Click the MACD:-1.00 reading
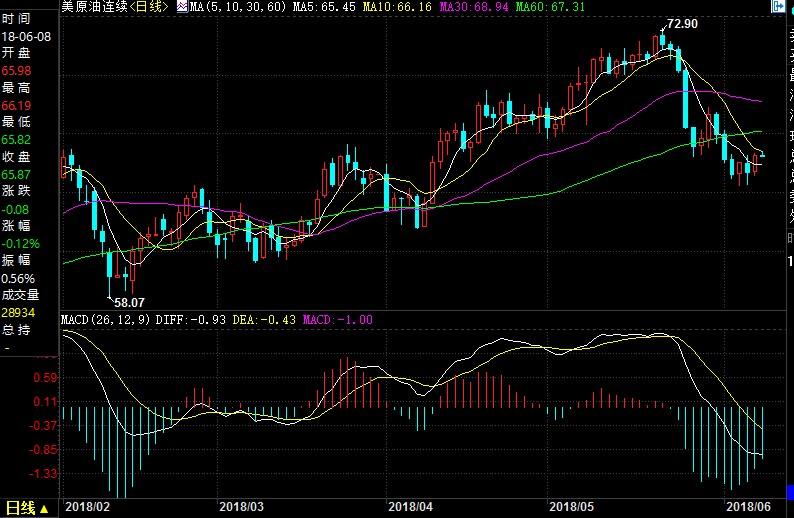 [337, 320]
